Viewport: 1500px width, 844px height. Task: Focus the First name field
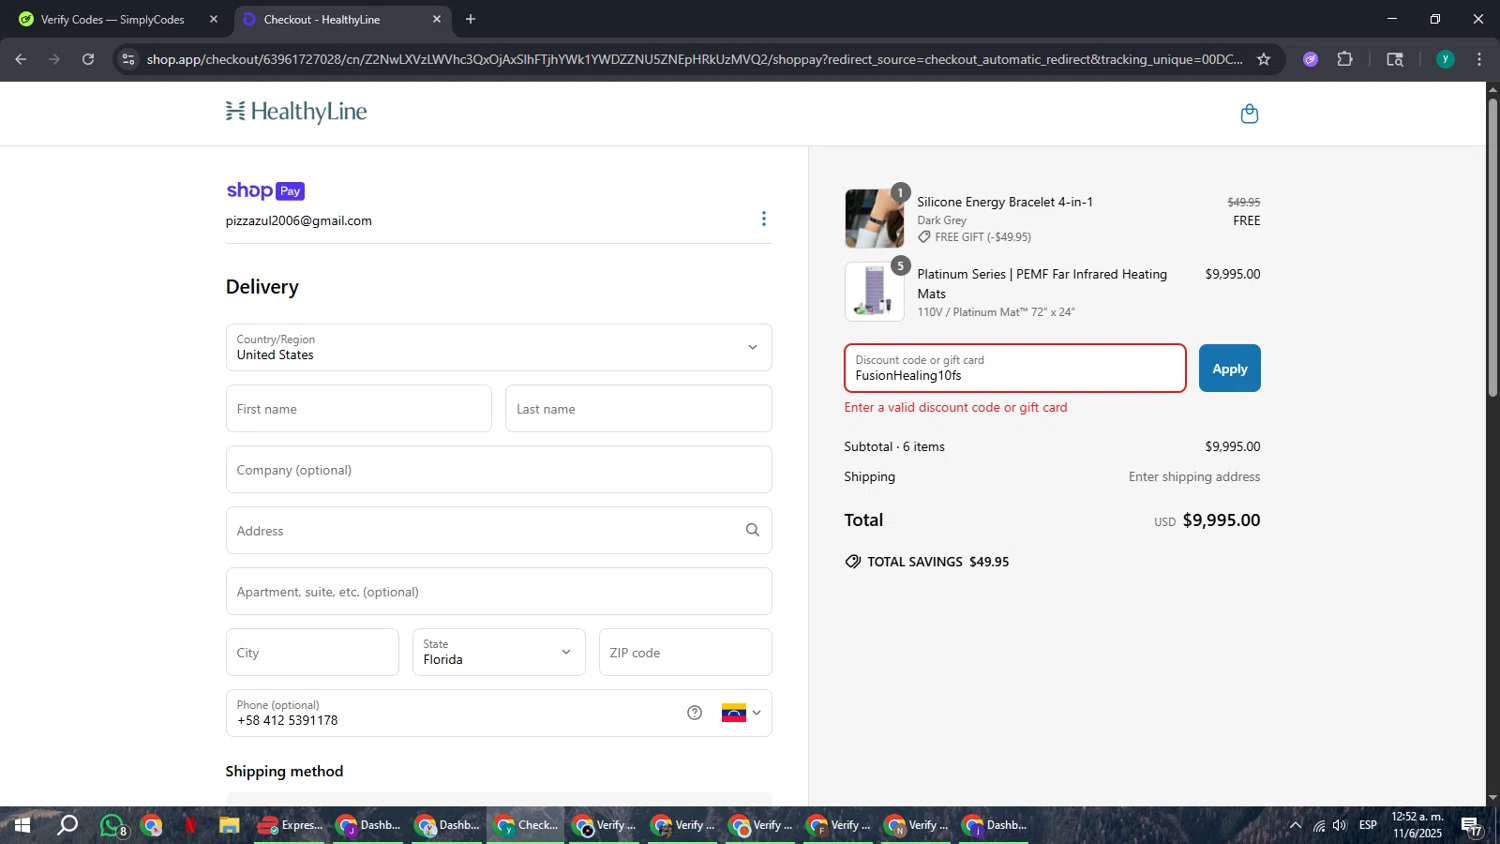point(359,409)
